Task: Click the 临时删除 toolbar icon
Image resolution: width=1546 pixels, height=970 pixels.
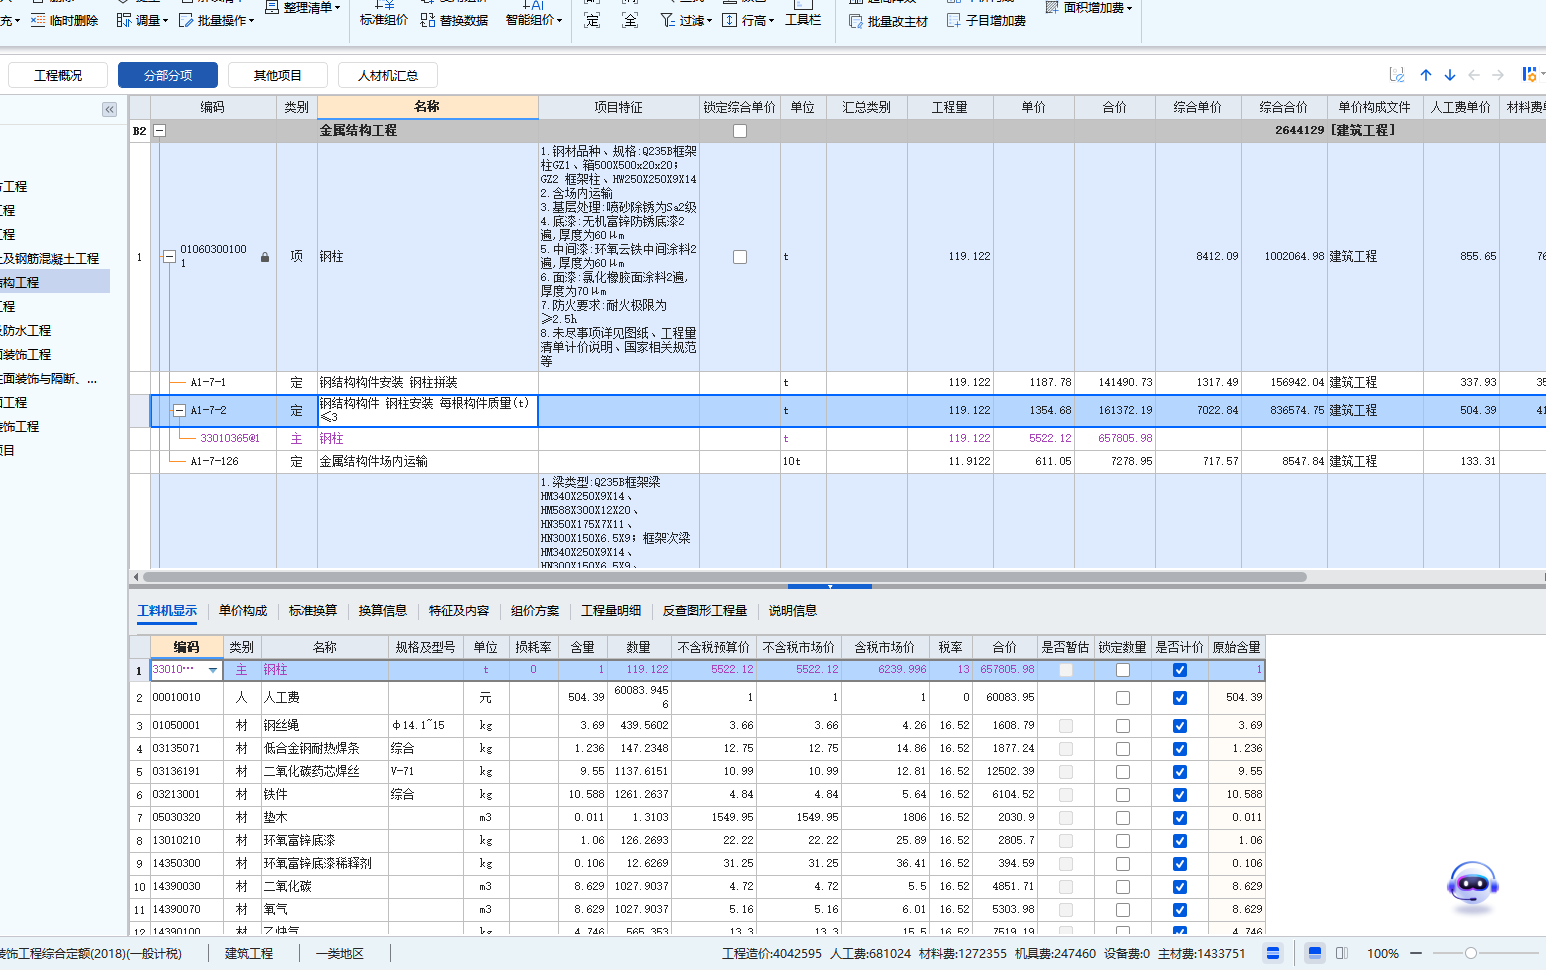Action: point(38,20)
